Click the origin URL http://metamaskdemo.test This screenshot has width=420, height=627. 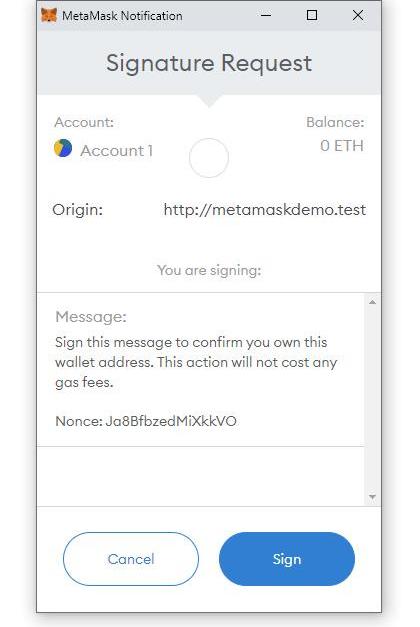[x=265, y=210]
